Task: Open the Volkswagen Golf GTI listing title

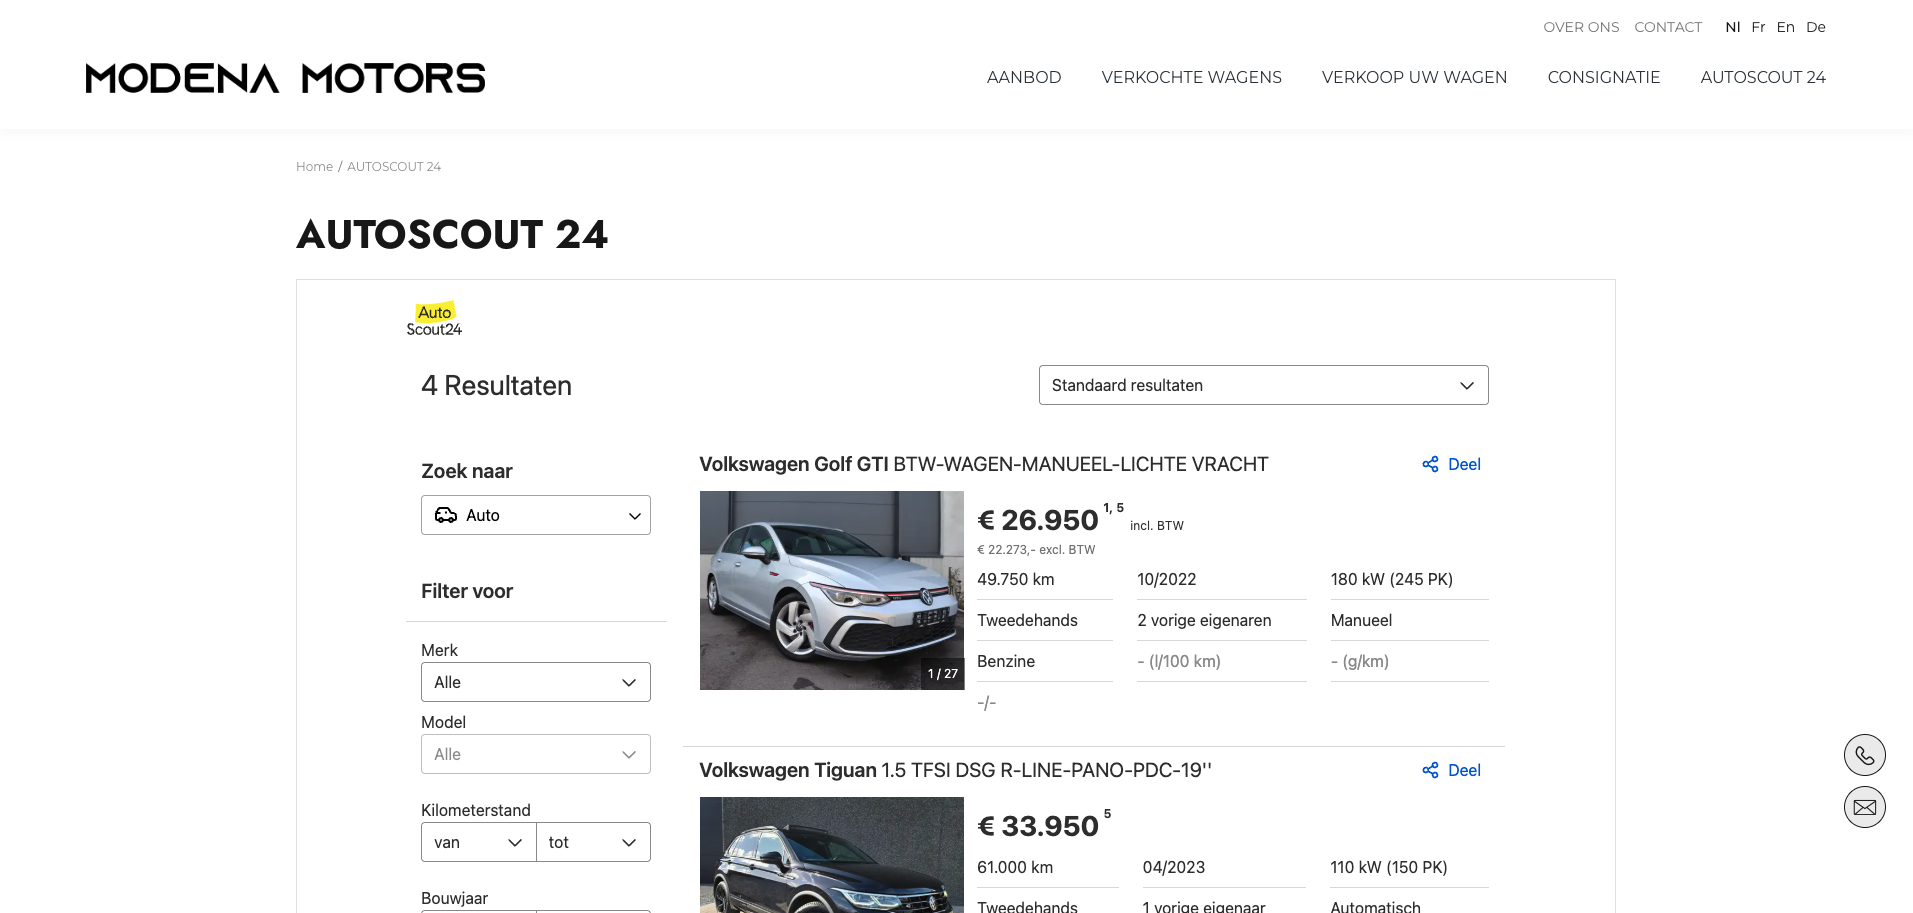Action: [x=983, y=464]
